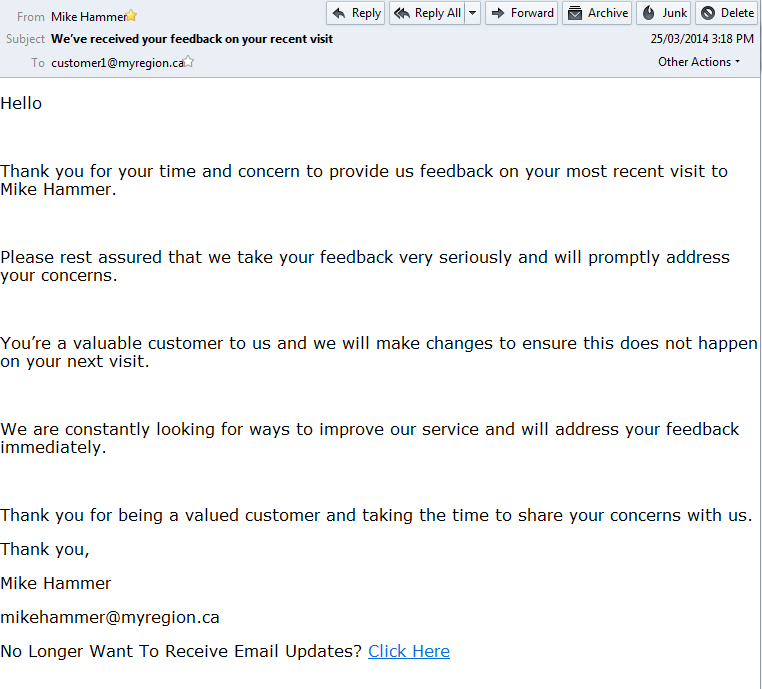This screenshot has height=689, width=762.
Task: Click the email subject line text
Action: pyautogui.click(x=192, y=39)
